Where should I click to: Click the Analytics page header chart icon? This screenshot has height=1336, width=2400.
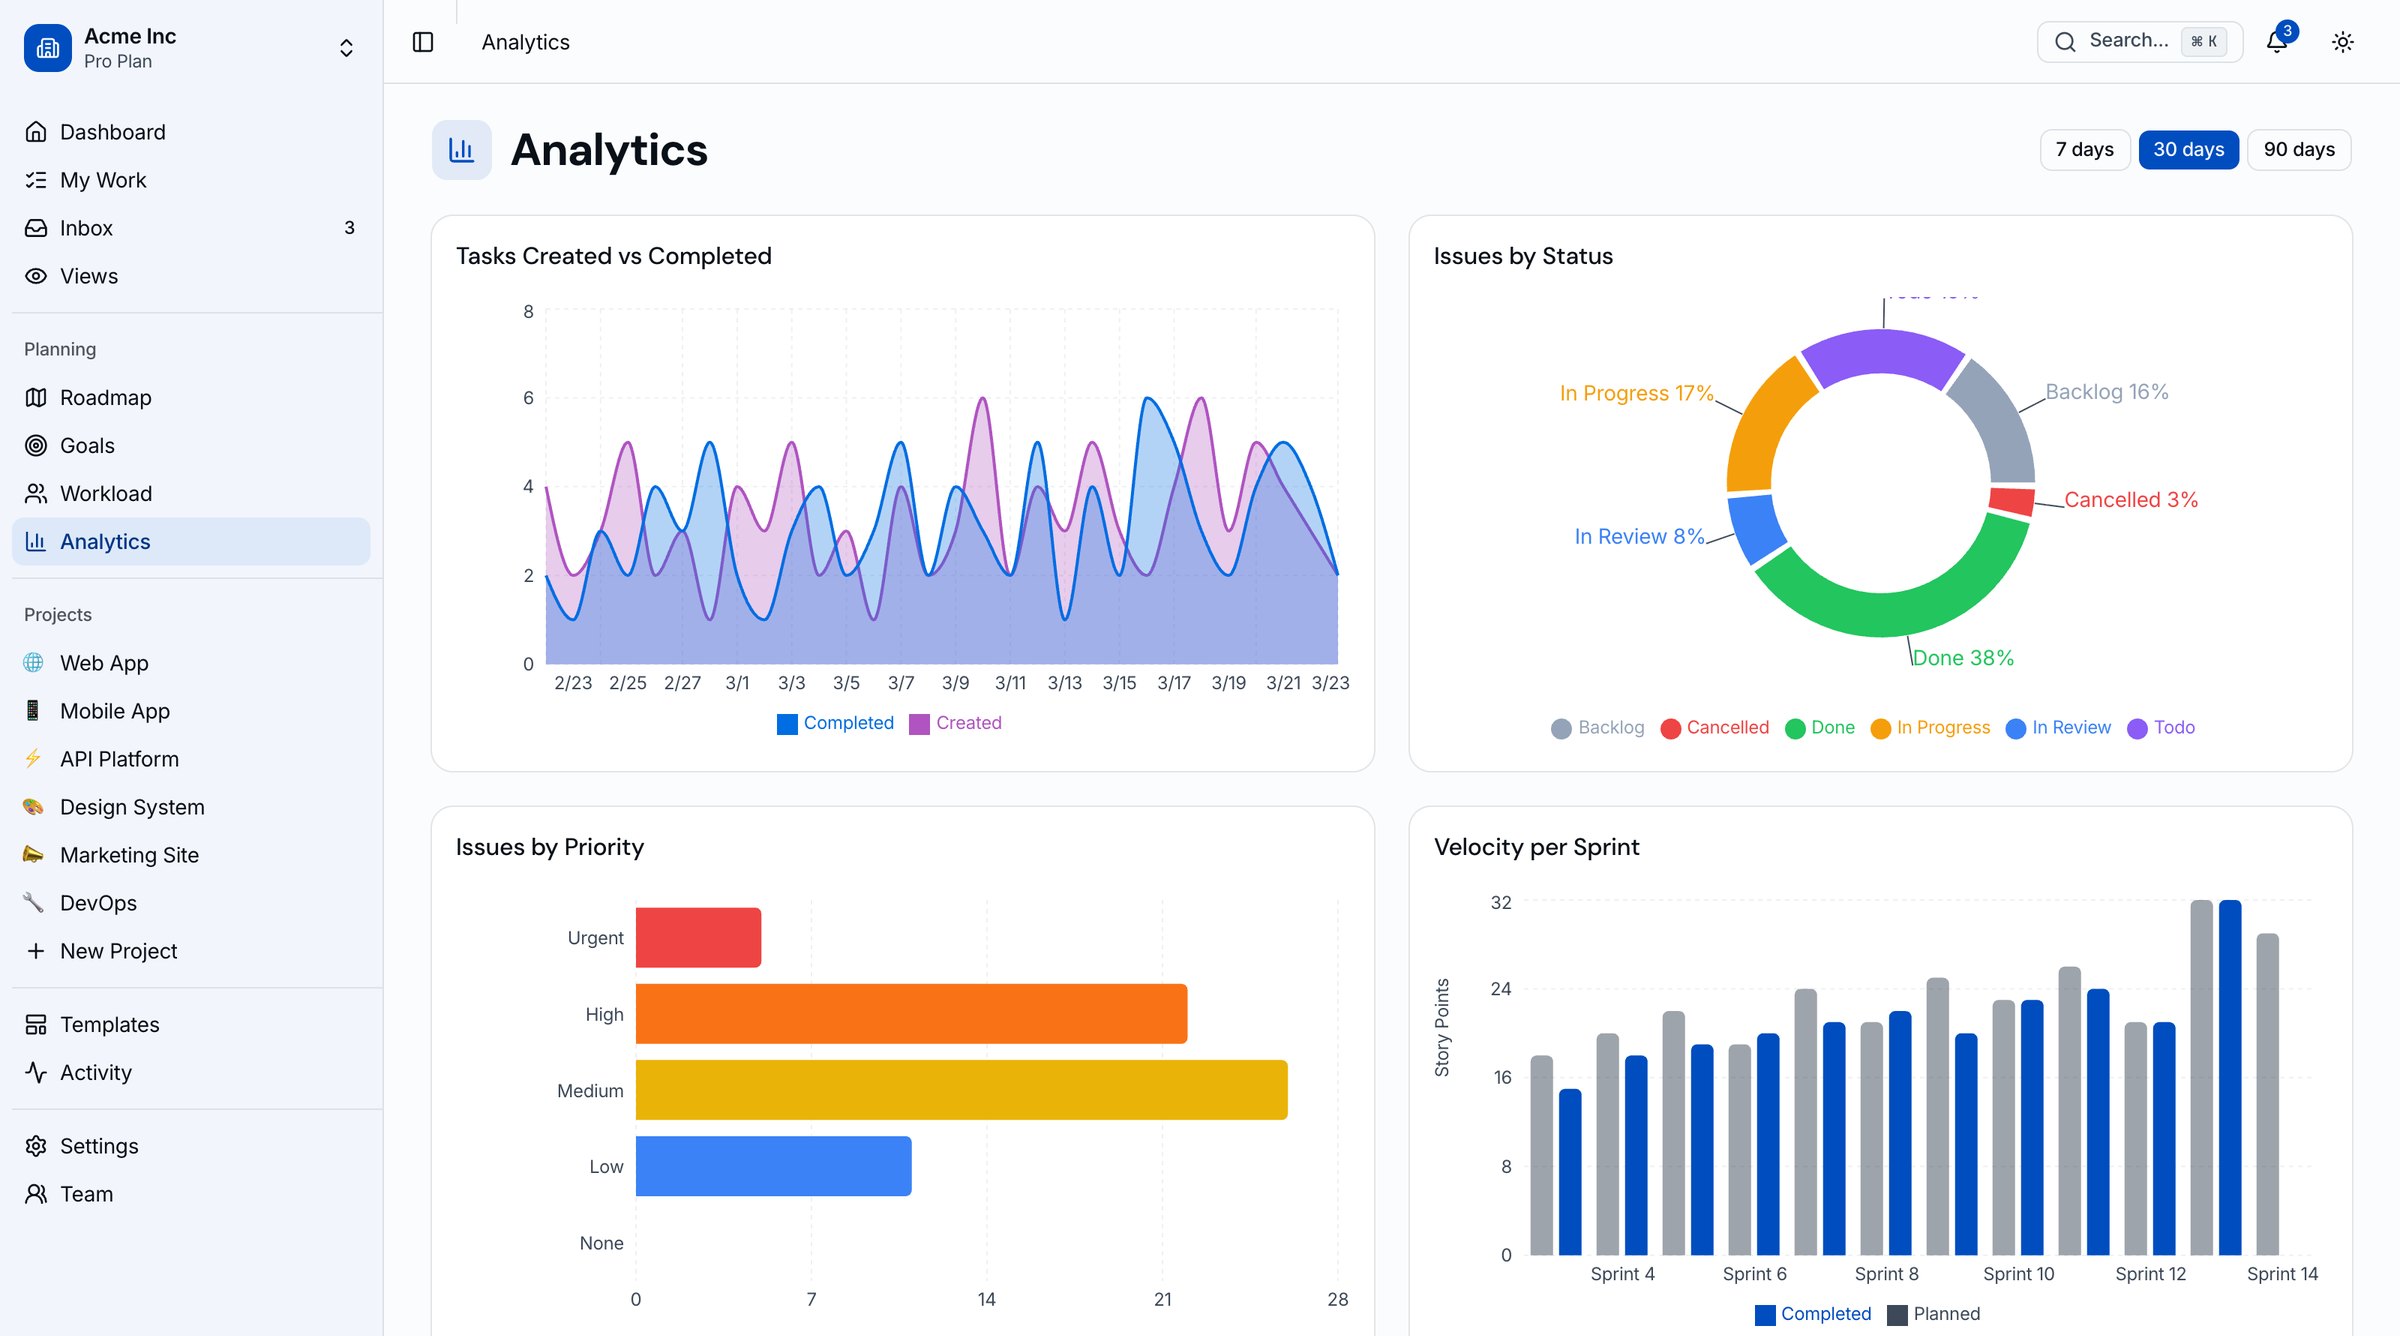(462, 150)
